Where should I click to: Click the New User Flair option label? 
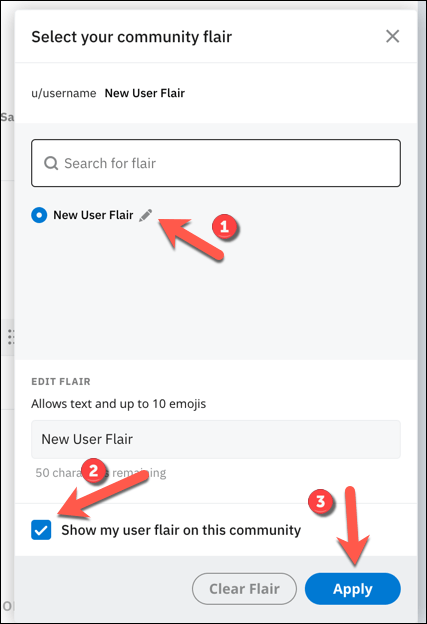coord(93,215)
